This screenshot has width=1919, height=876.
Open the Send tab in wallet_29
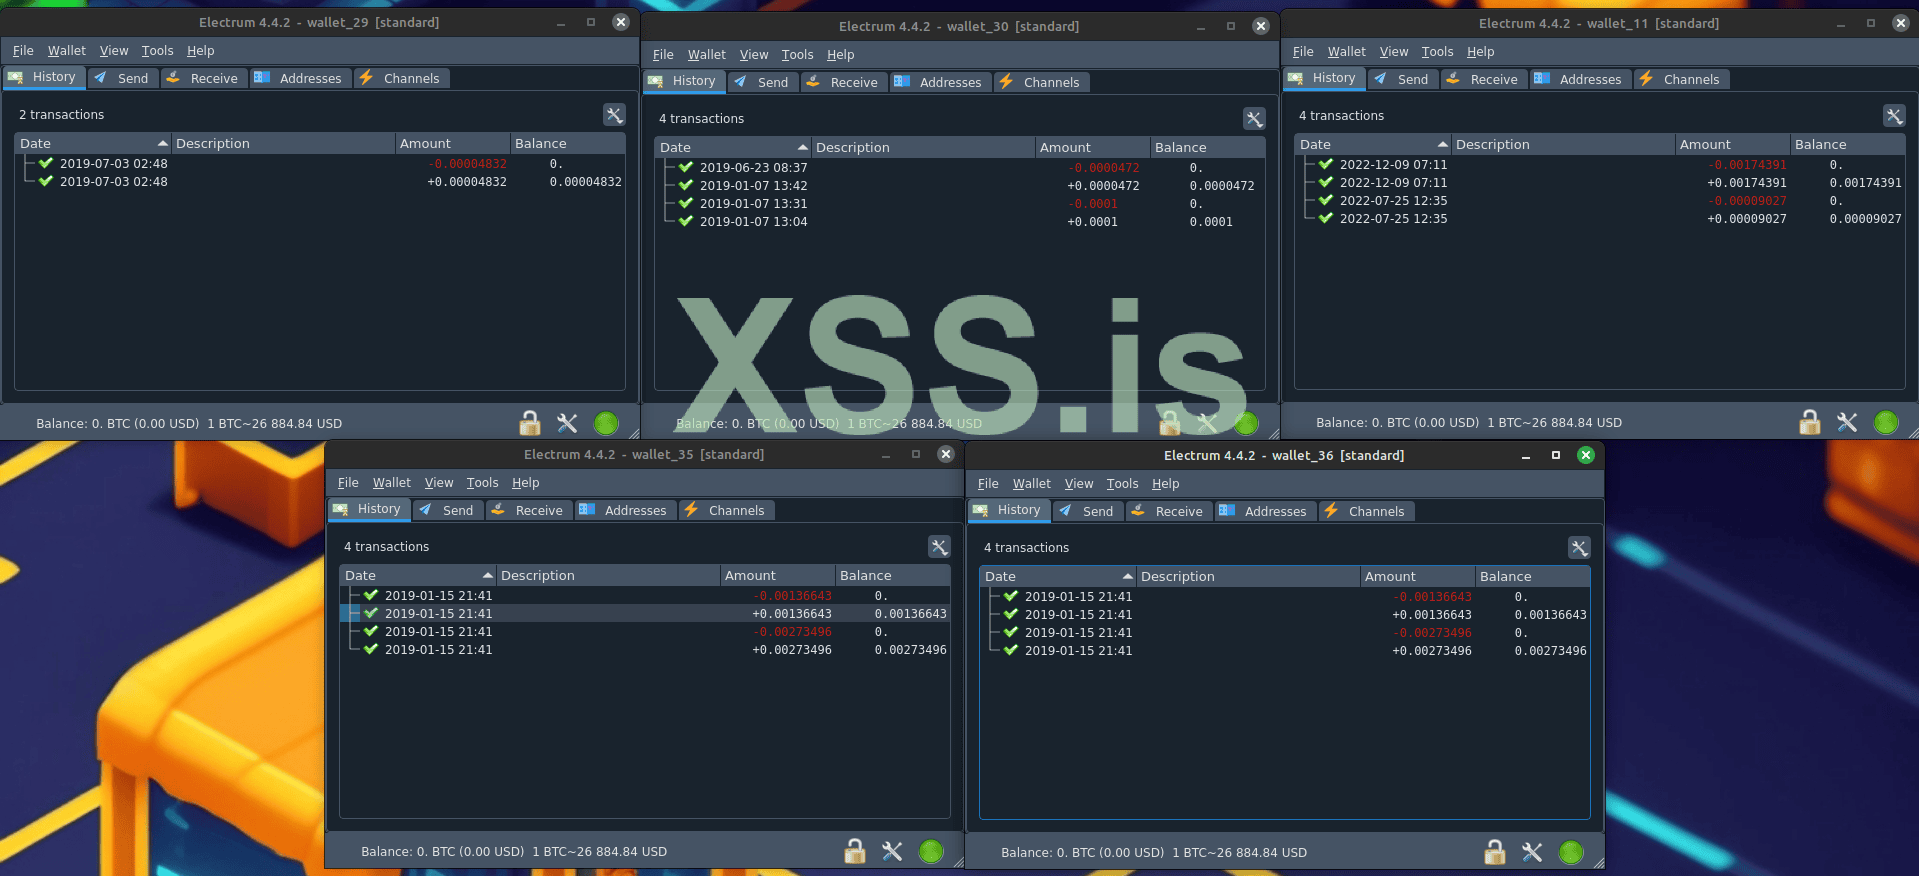coord(123,78)
